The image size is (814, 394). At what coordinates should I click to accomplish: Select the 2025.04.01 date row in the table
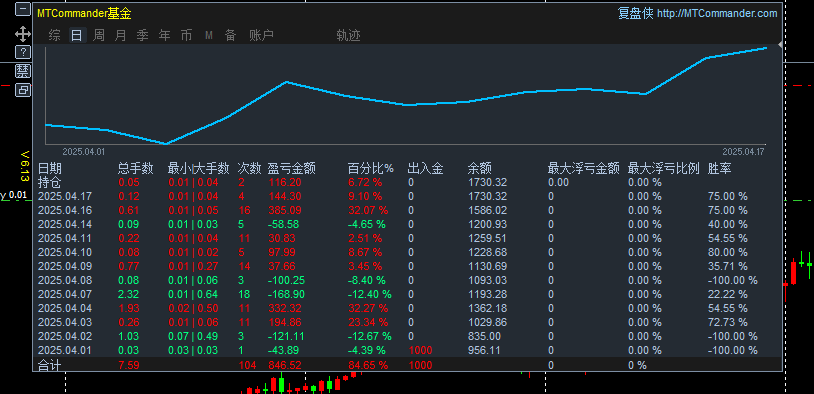point(65,350)
